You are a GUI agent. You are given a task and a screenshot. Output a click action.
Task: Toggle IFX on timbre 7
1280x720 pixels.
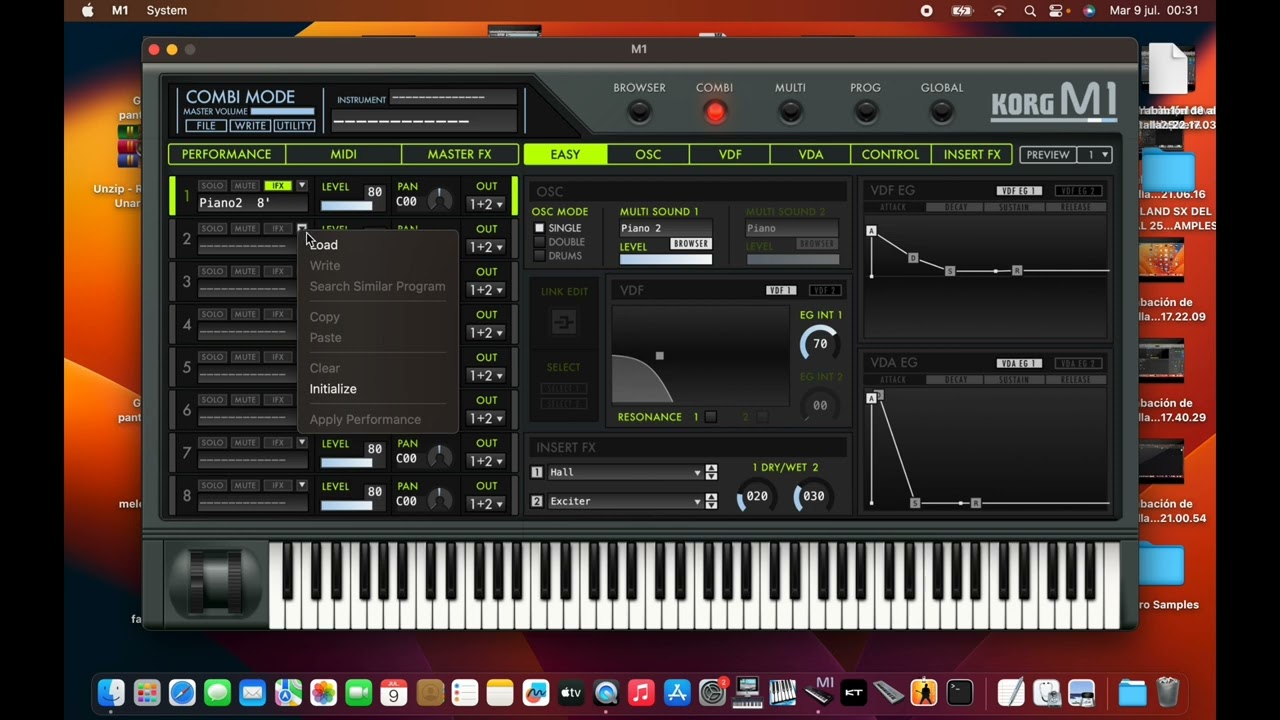point(277,443)
